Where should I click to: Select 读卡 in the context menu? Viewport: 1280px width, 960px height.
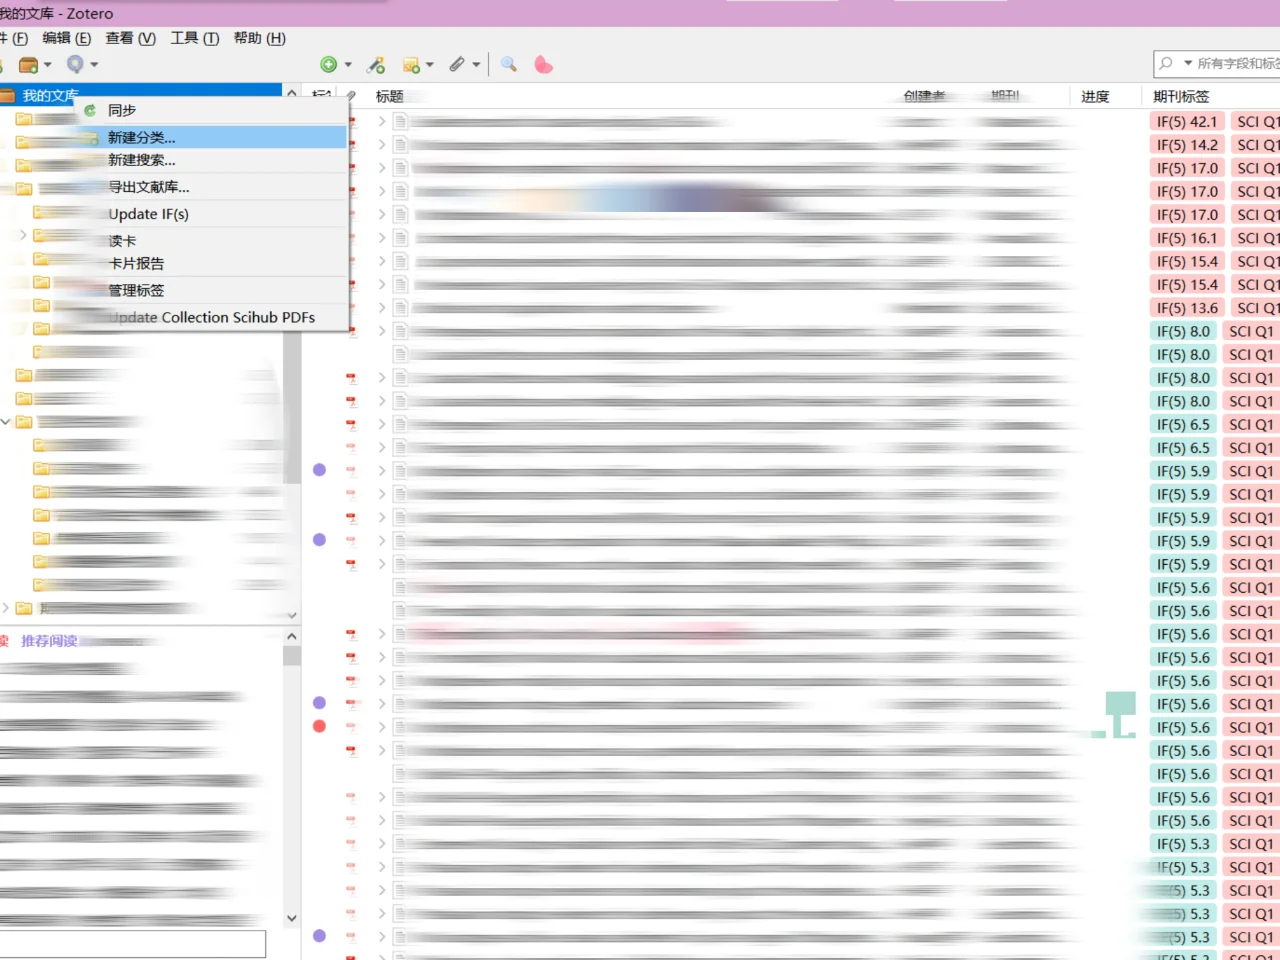pyautogui.click(x=213, y=241)
